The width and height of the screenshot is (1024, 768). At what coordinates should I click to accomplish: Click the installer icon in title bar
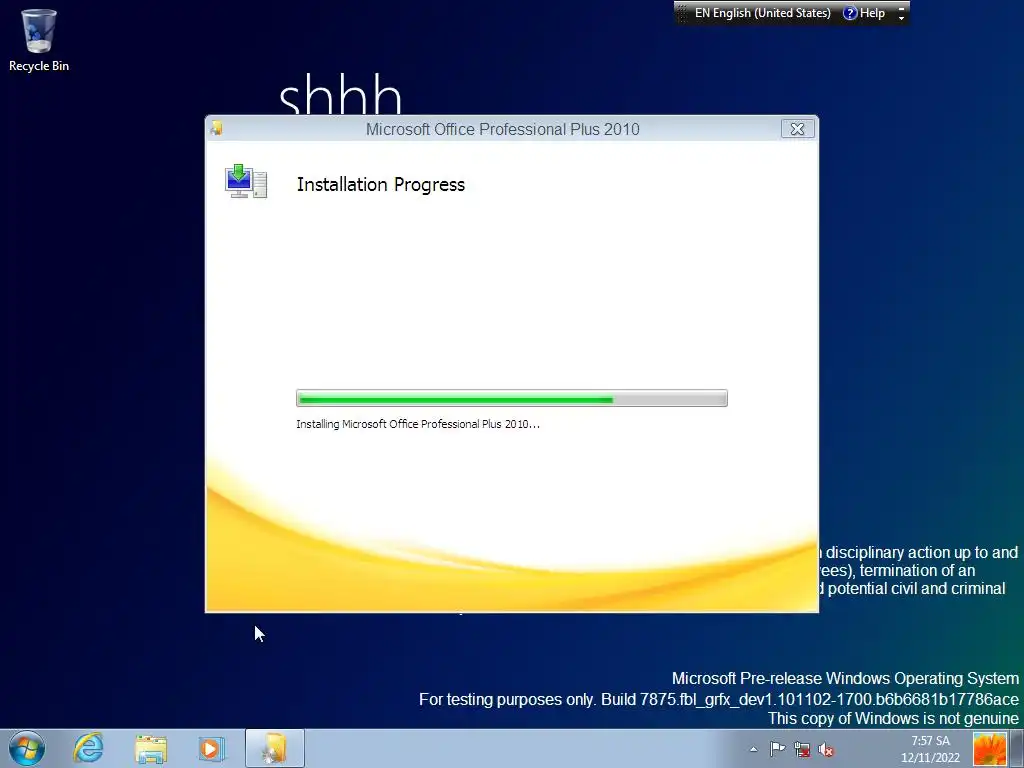(x=217, y=129)
